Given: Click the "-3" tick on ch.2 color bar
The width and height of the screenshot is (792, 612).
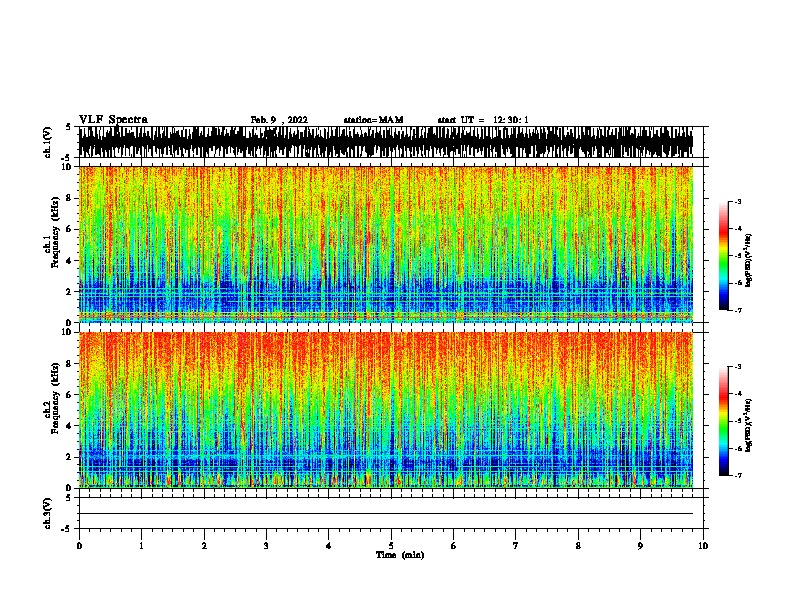Looking at the screenshot, I should (x=737, y=367).
